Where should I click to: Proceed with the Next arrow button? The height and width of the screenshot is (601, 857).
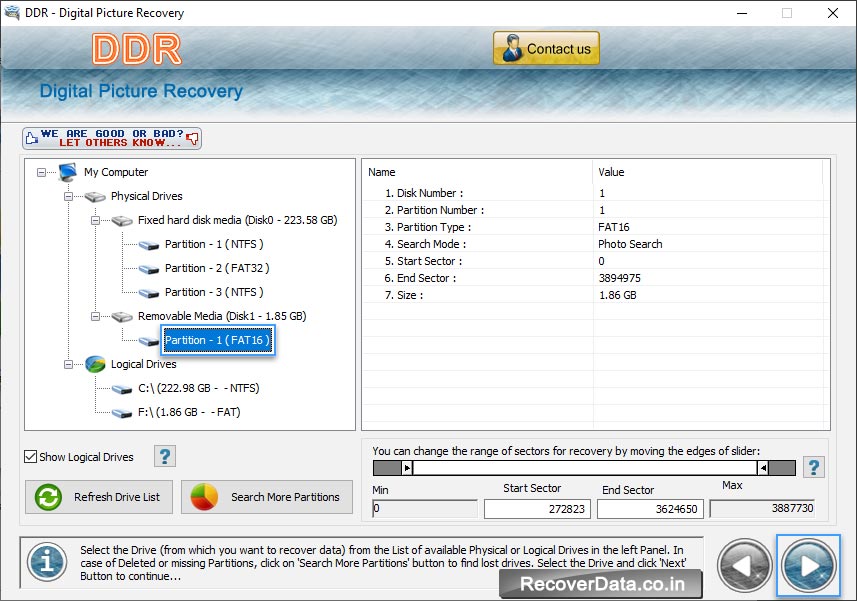point(808,565)
